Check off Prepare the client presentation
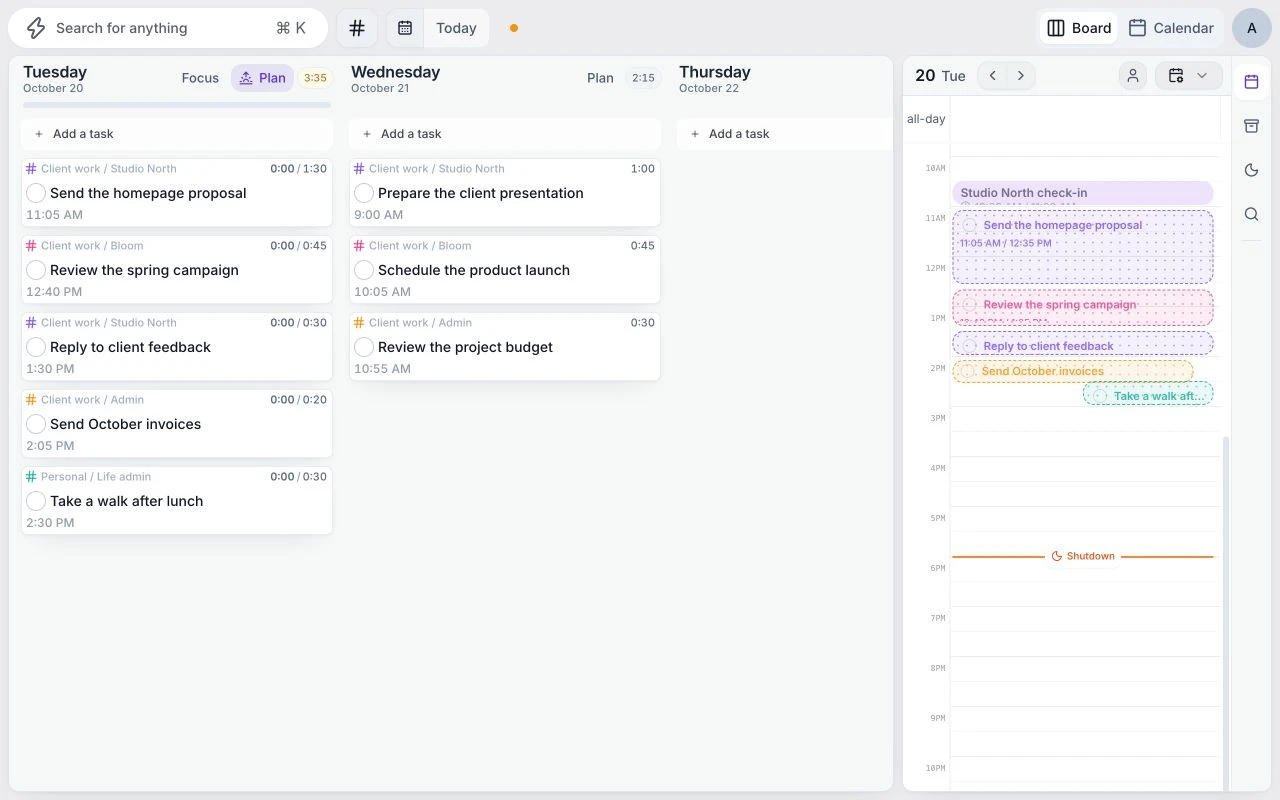Viewport: 1280px width, 800px height. pos(364,193)
